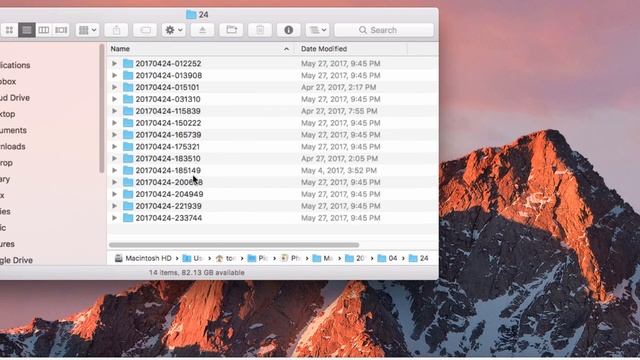
Task: Select the 20170424-185149 folder name
Action: pyautogui.click(x=168, y=170)
